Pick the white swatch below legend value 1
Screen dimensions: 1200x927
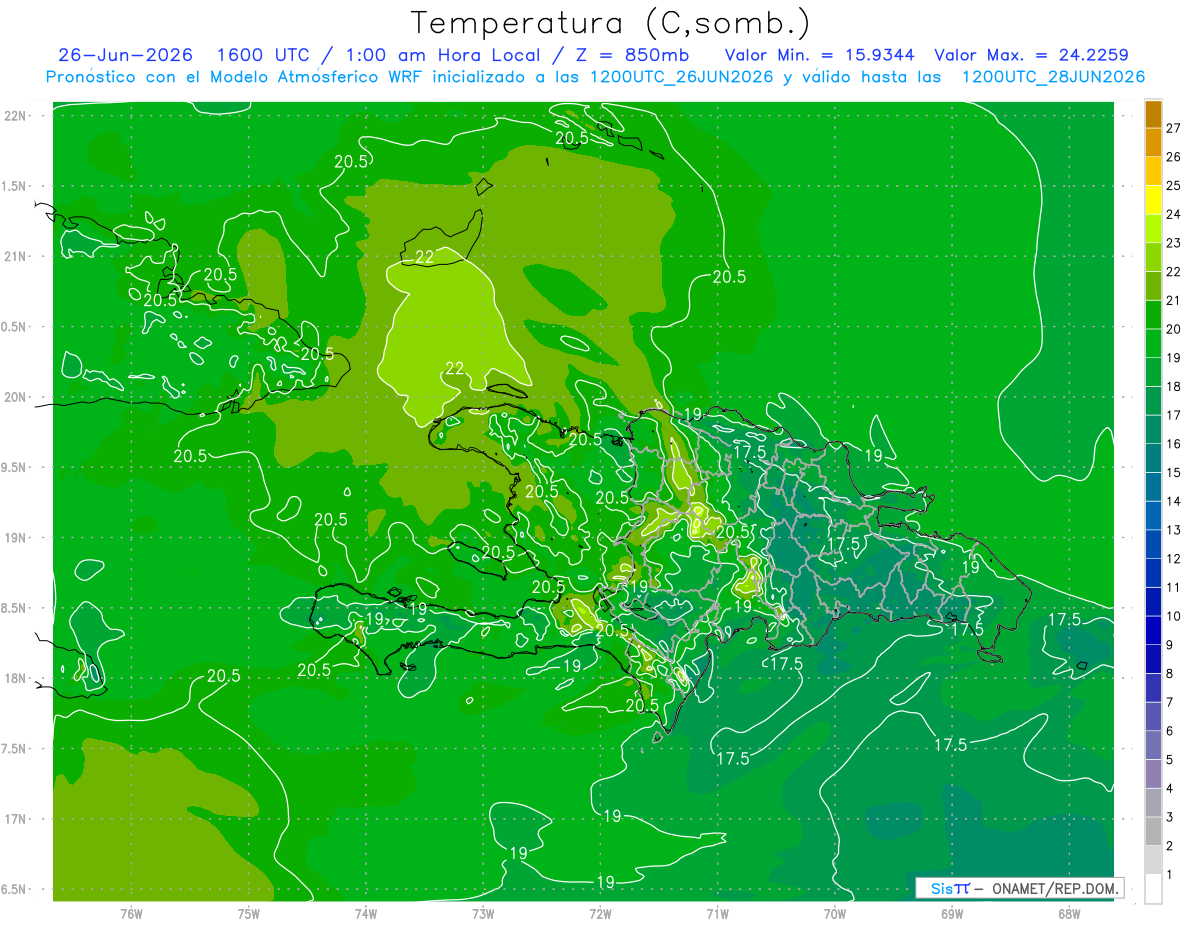click(1153, 889)
